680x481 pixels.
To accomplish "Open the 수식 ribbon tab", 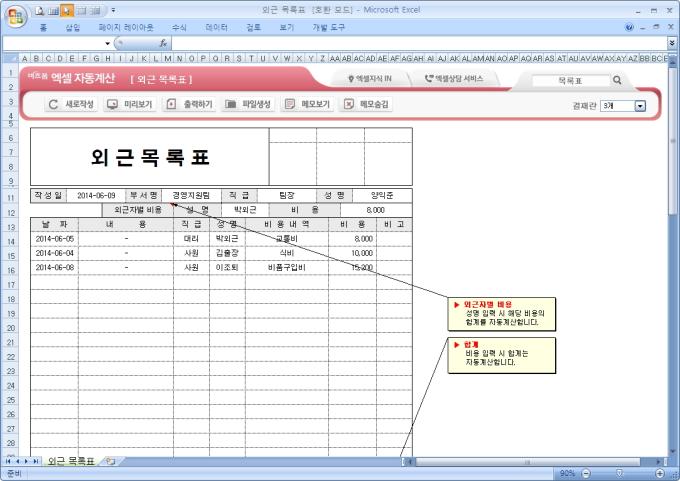I will click(x=179, y=27).
